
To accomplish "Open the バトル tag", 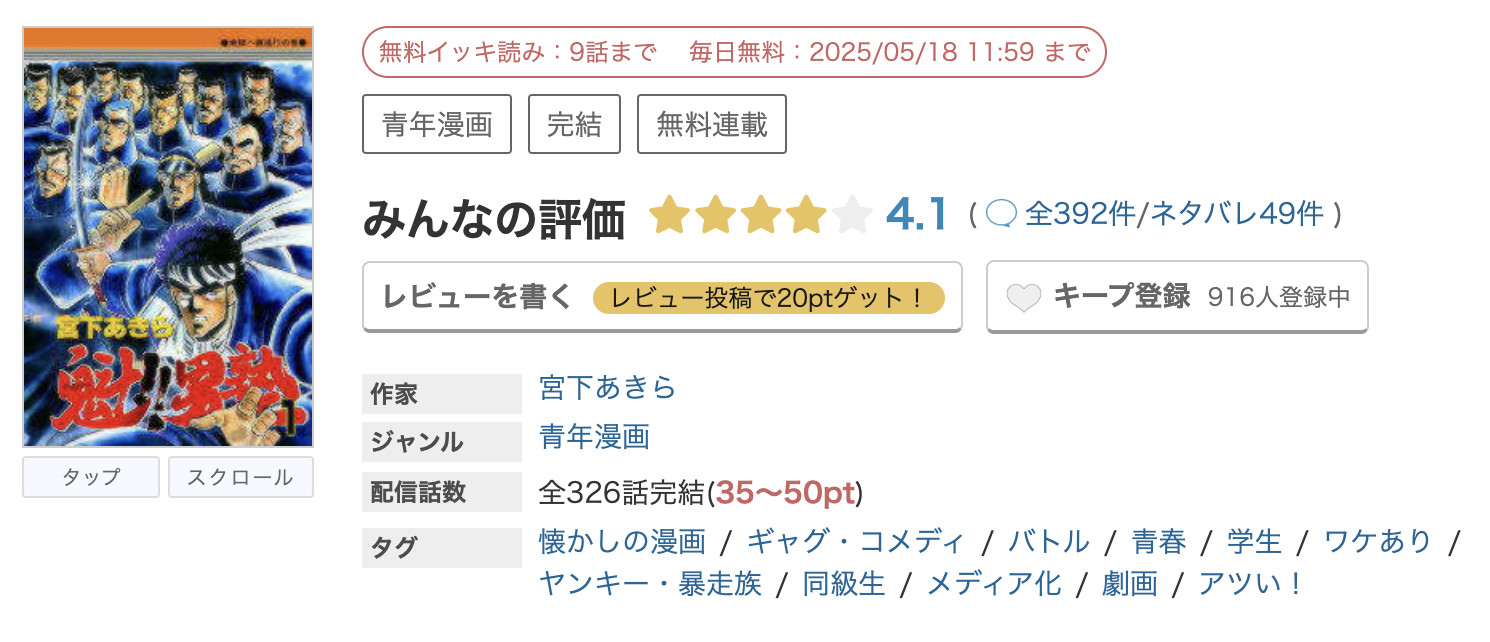I will coord(1049,542).
